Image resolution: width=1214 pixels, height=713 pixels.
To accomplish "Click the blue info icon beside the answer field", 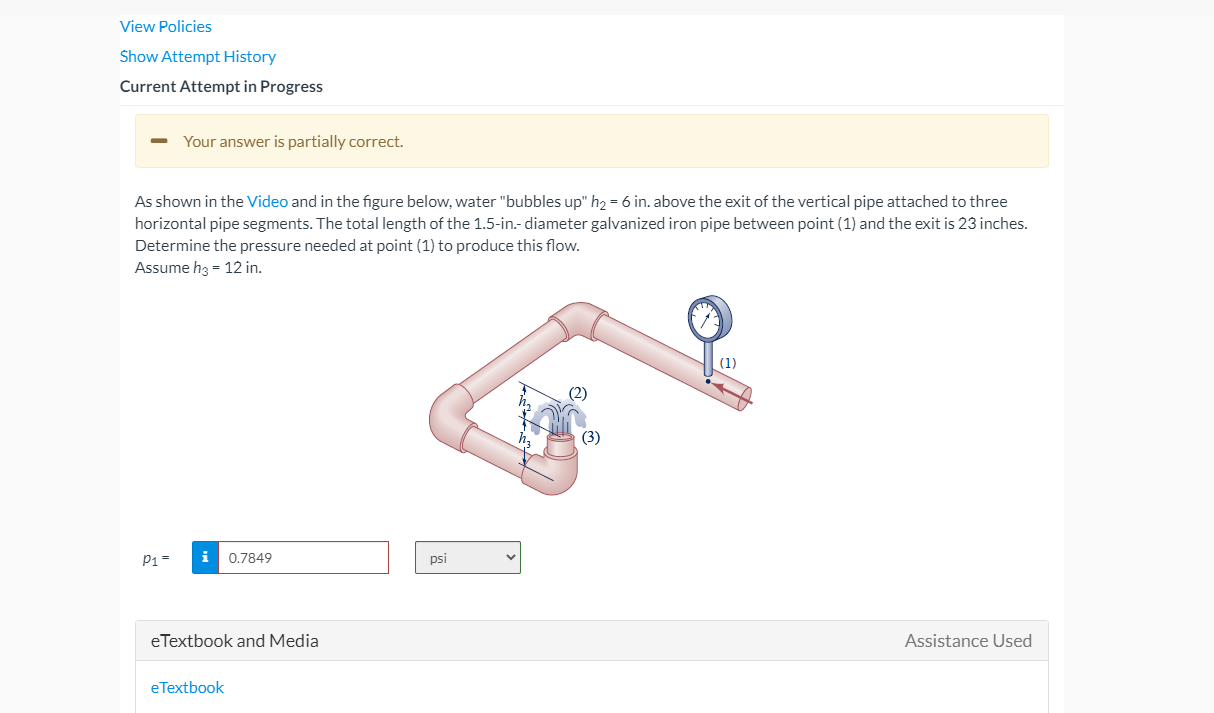I will click(205, 557).
